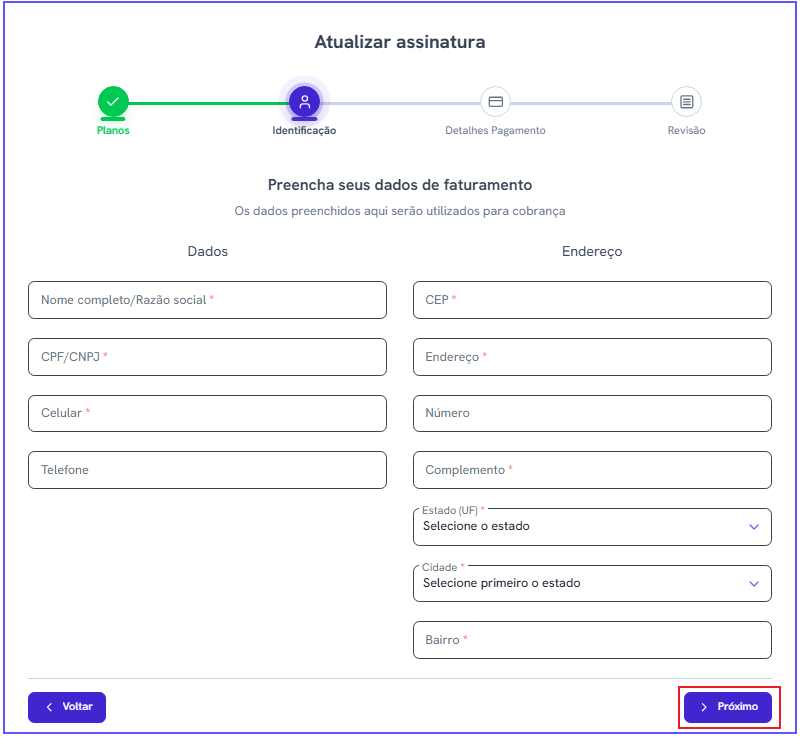
Task: Select the Celular input field
Action: (207, 413)
